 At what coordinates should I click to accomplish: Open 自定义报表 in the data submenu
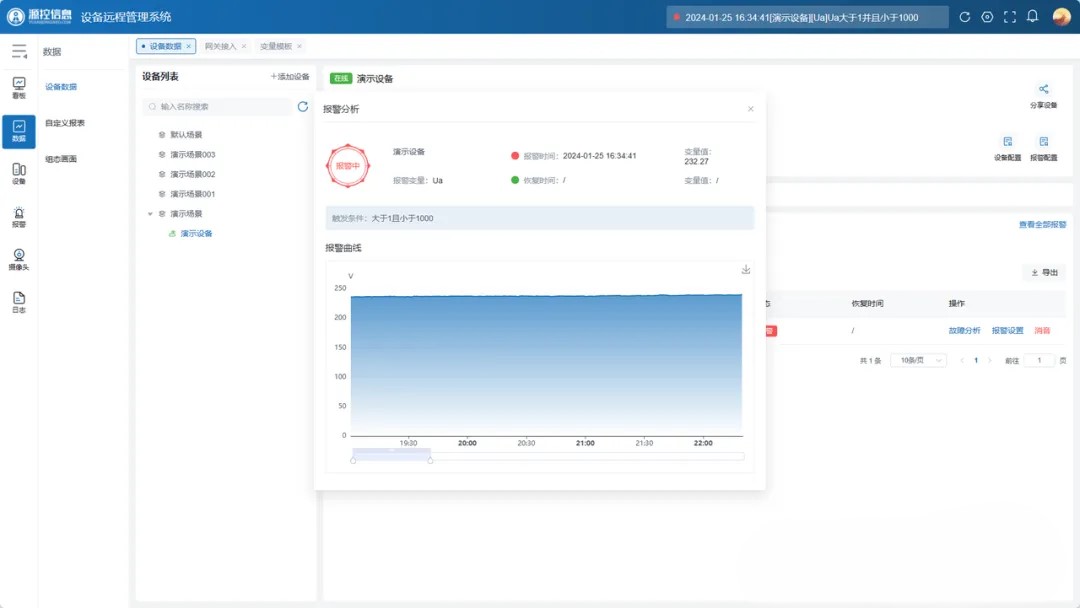pyautogui.click(x=65, y=123)
